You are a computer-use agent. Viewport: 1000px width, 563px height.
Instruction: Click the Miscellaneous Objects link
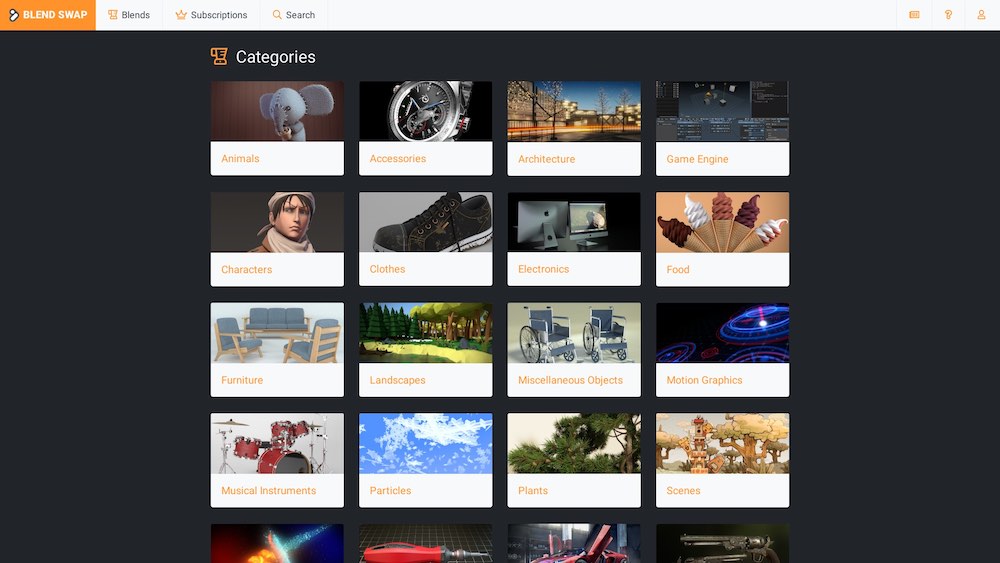[570, 380]
